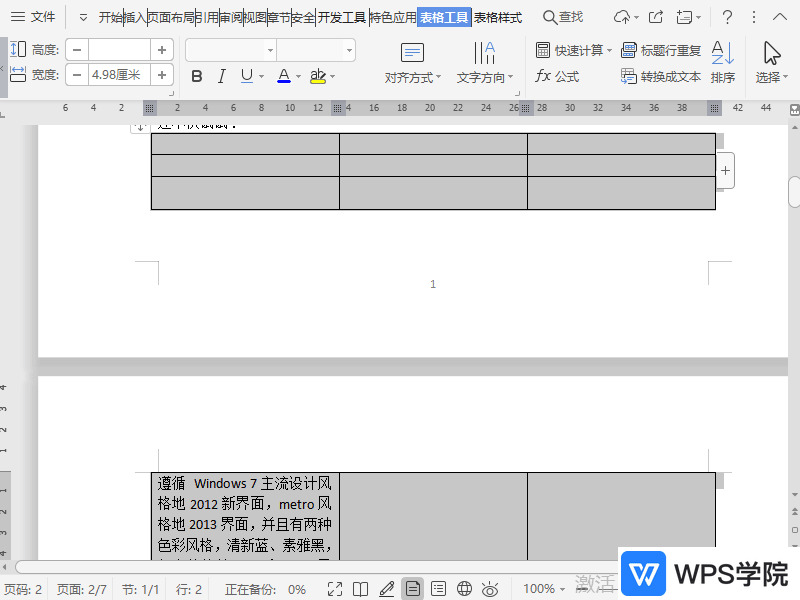Click the 查找 search button

click(563, 17)
